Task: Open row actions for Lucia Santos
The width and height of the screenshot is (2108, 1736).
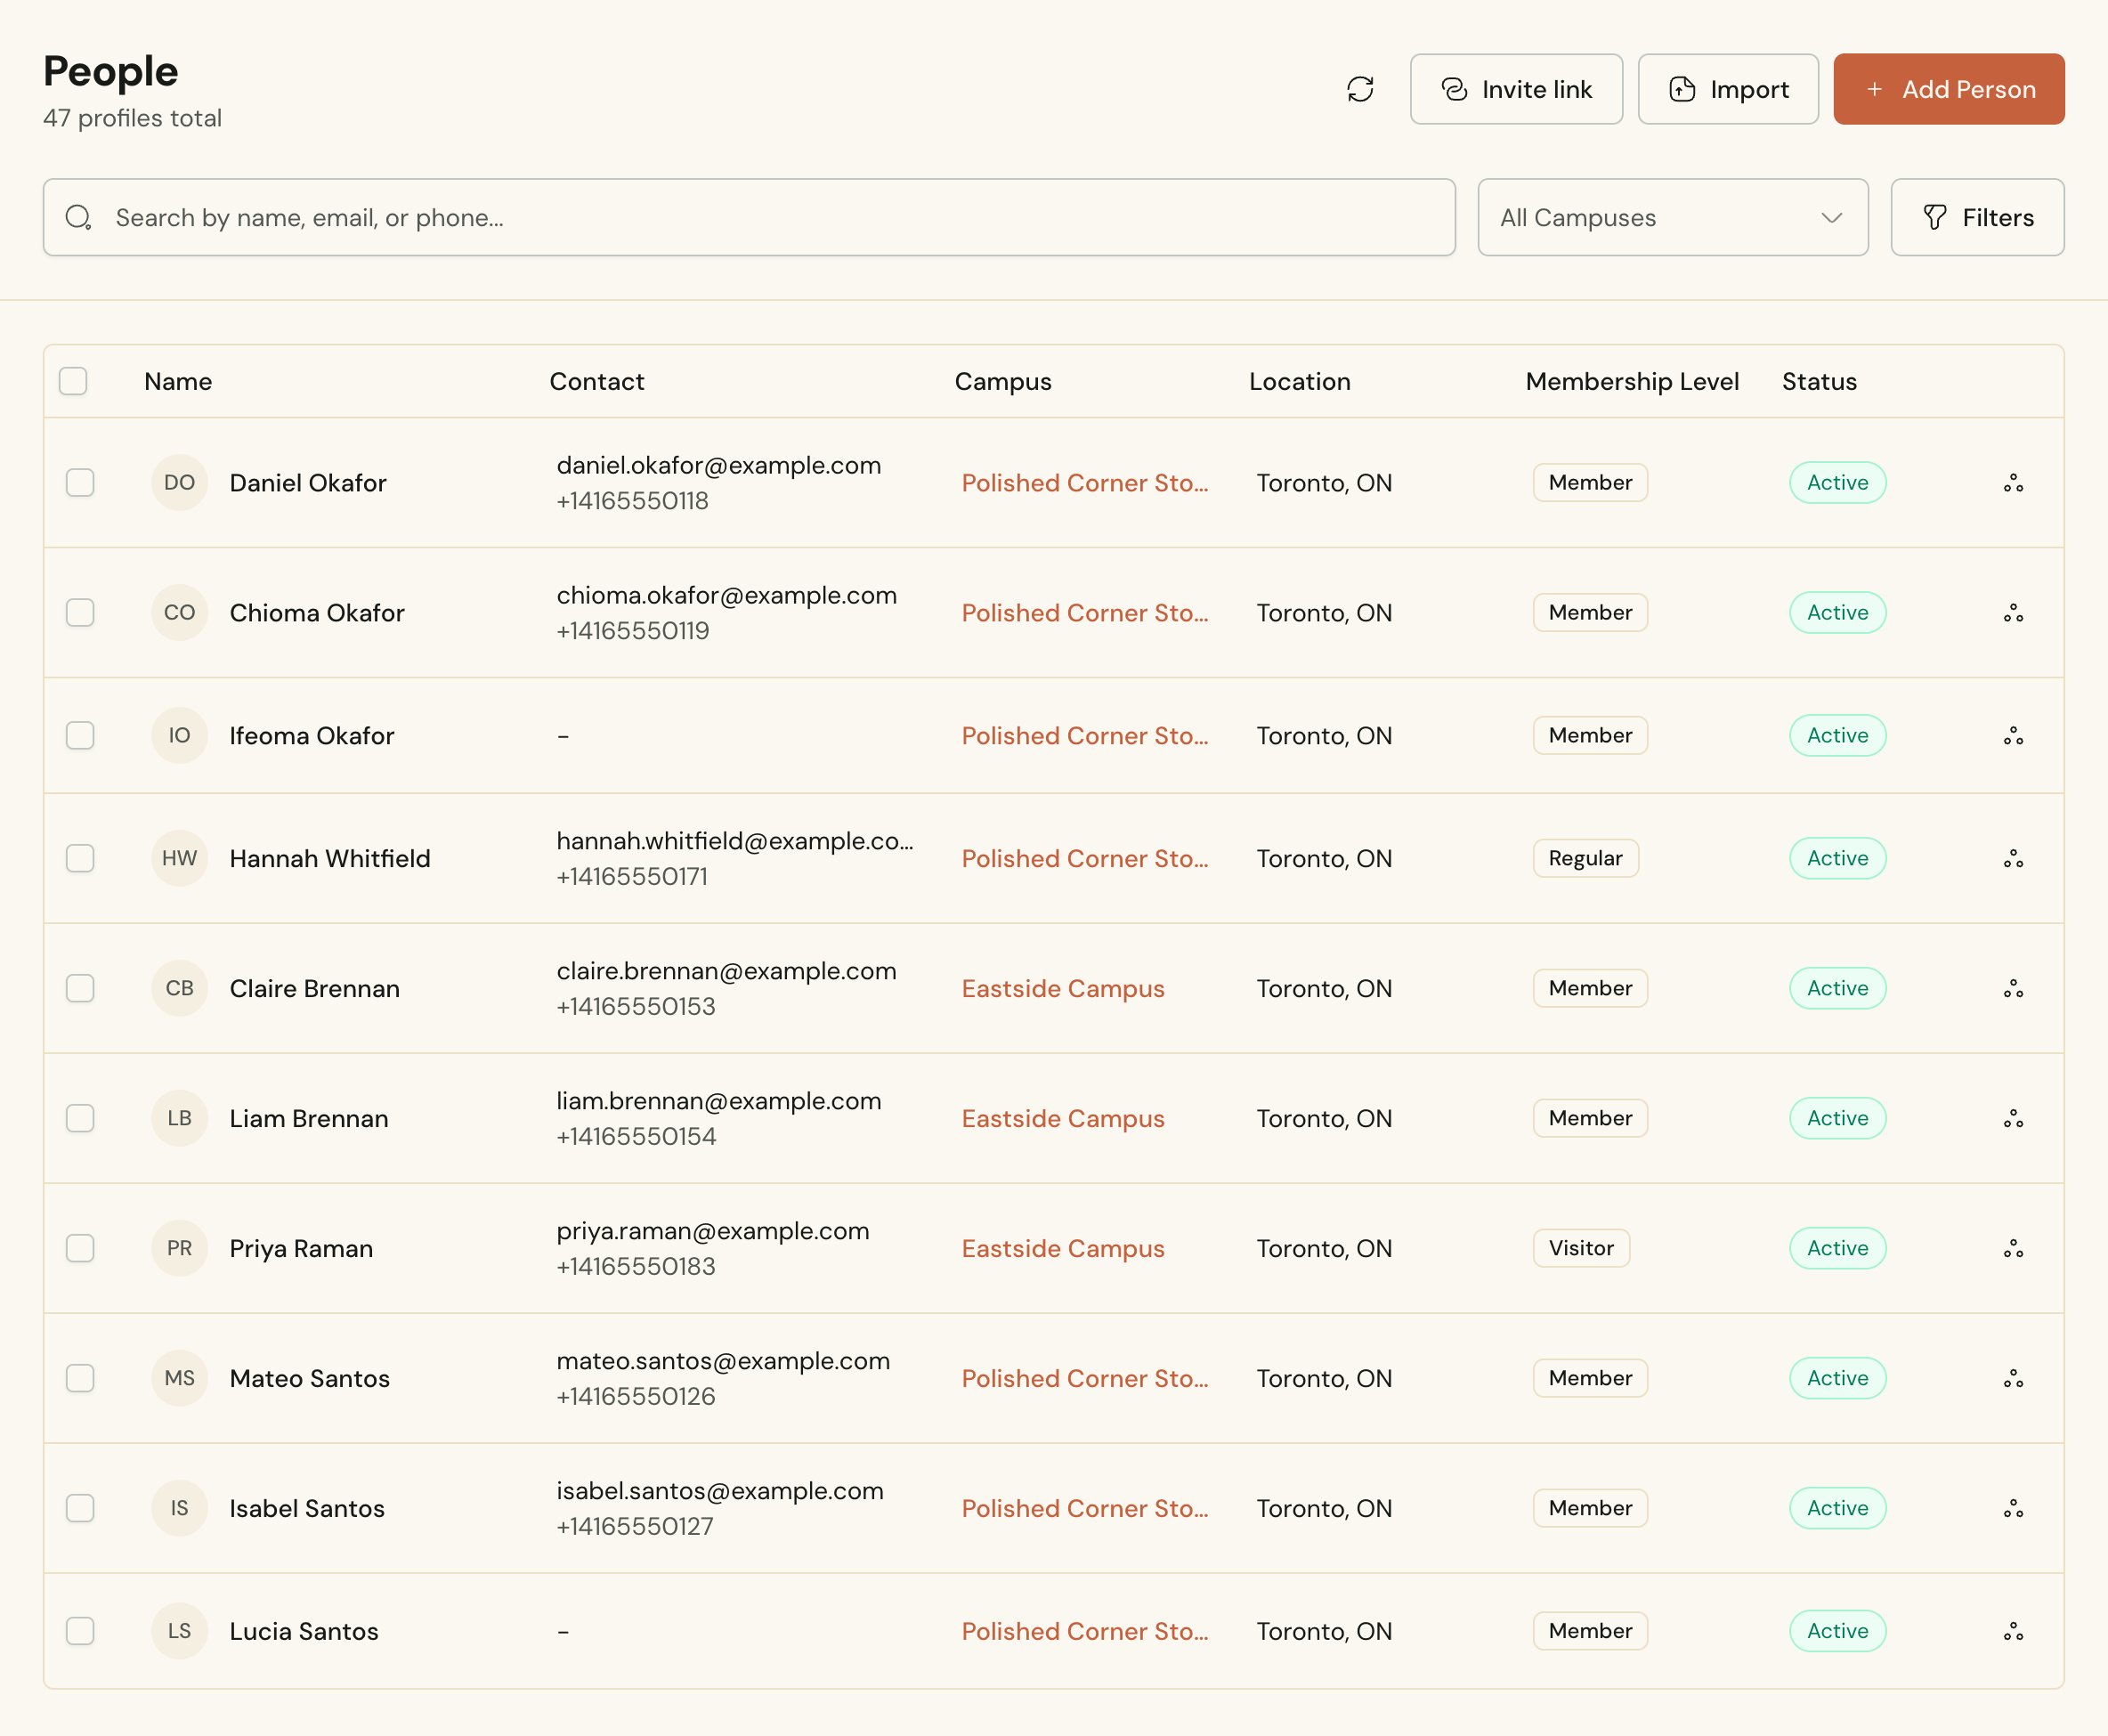Action: pyautogui.click(x=2013, y=1632)
